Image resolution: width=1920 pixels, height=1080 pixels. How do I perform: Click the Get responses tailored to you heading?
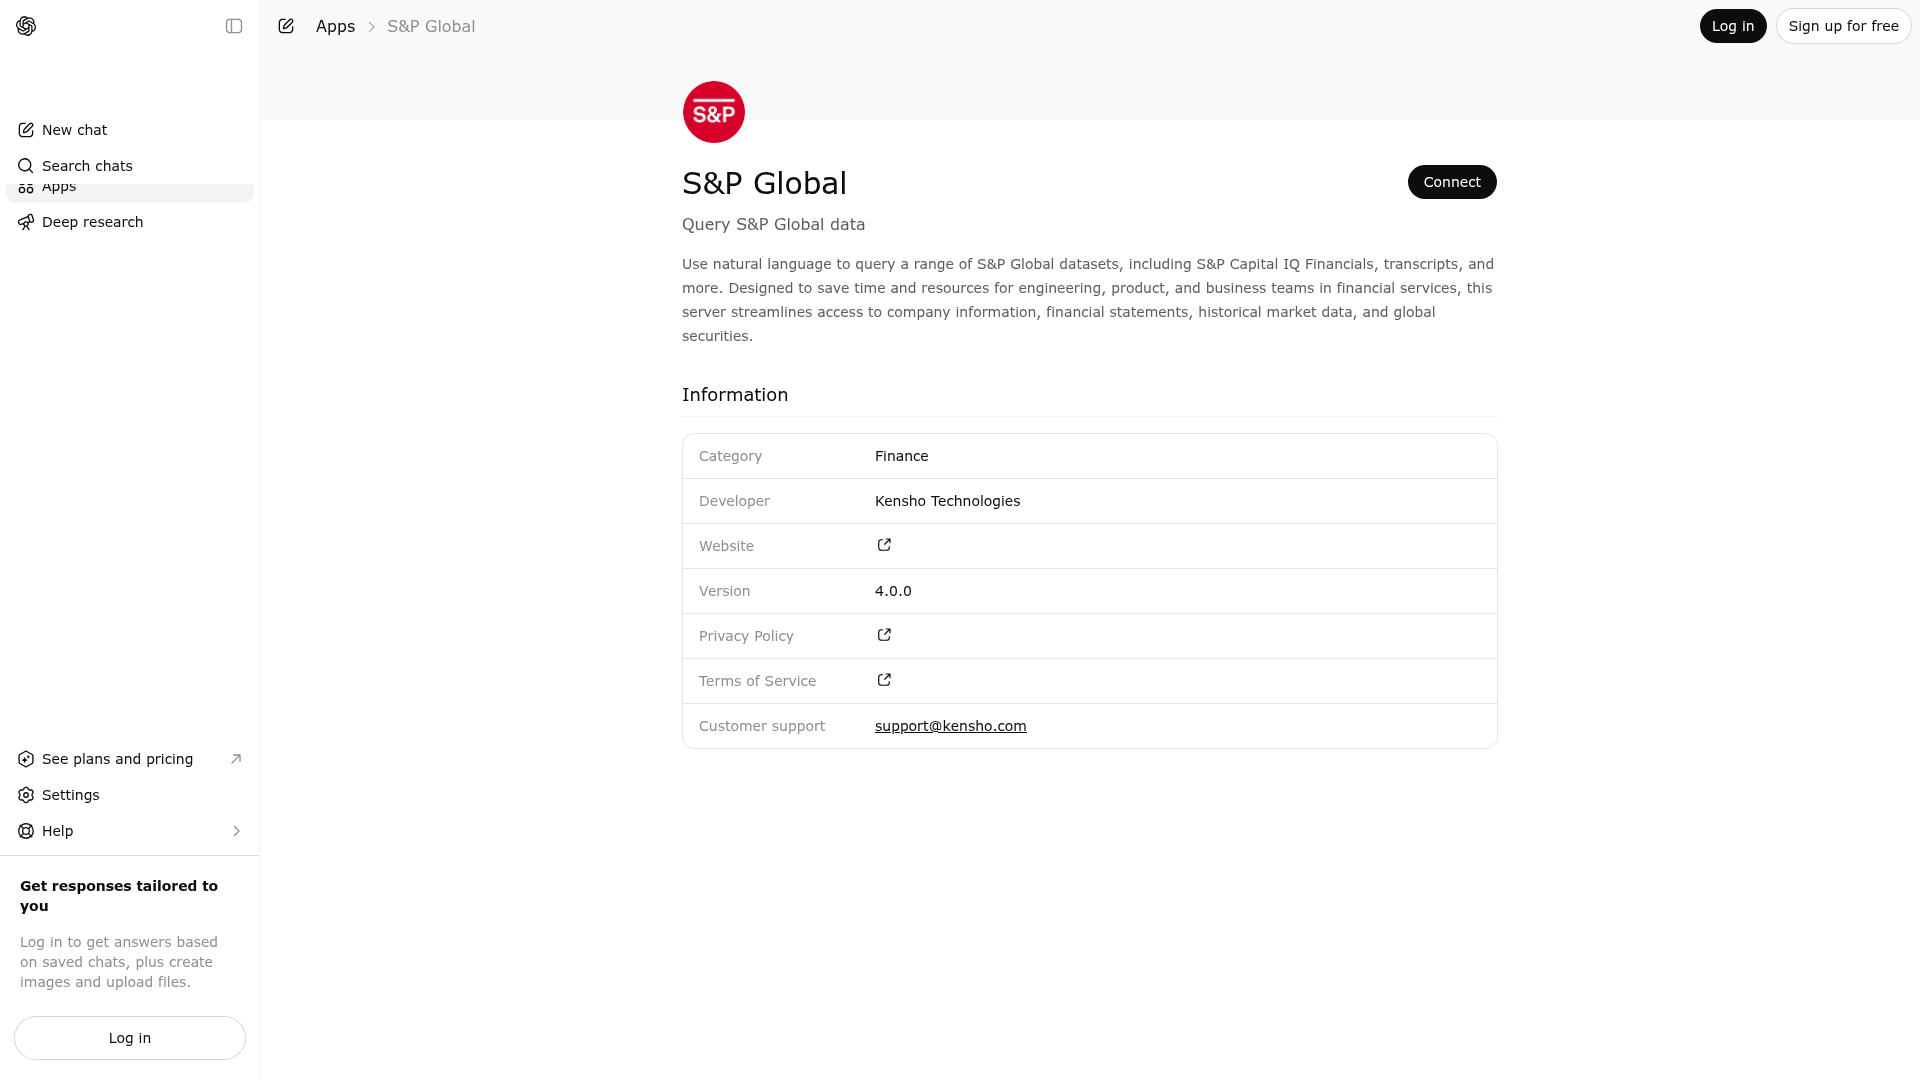tap(119, 896)
